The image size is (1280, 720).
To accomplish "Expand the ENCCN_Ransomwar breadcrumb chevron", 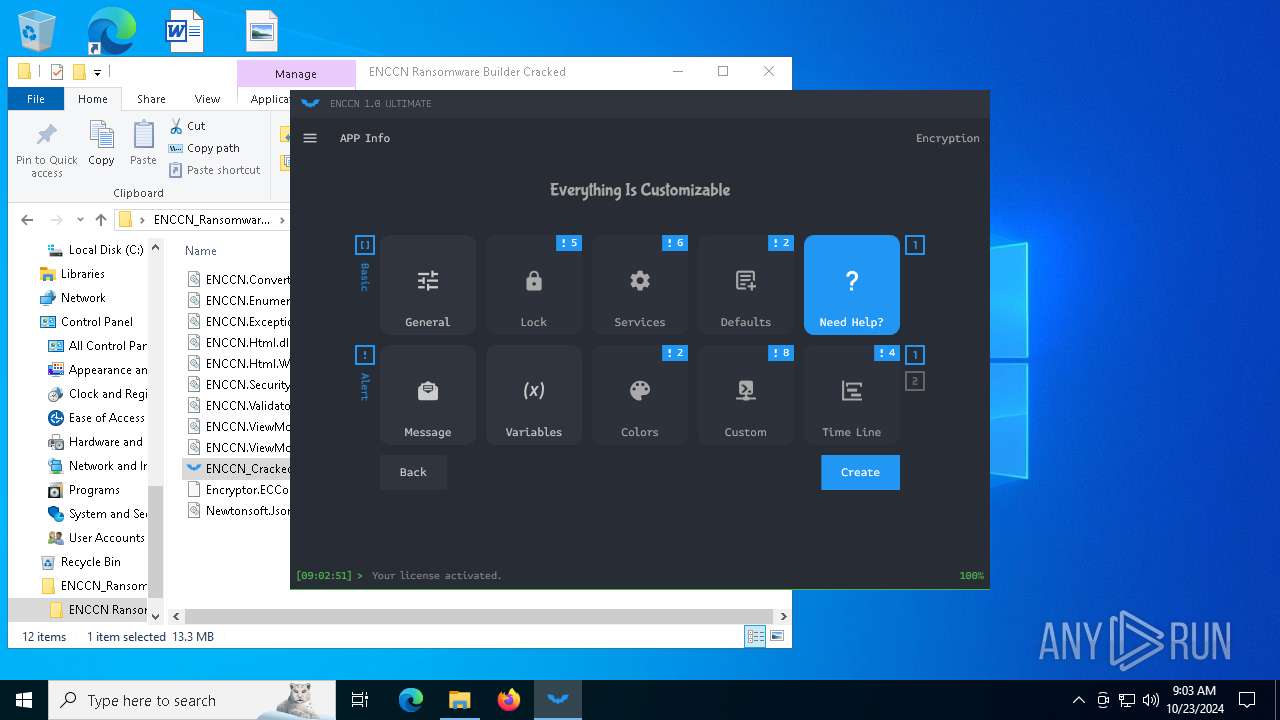I will tap(281, 220).
